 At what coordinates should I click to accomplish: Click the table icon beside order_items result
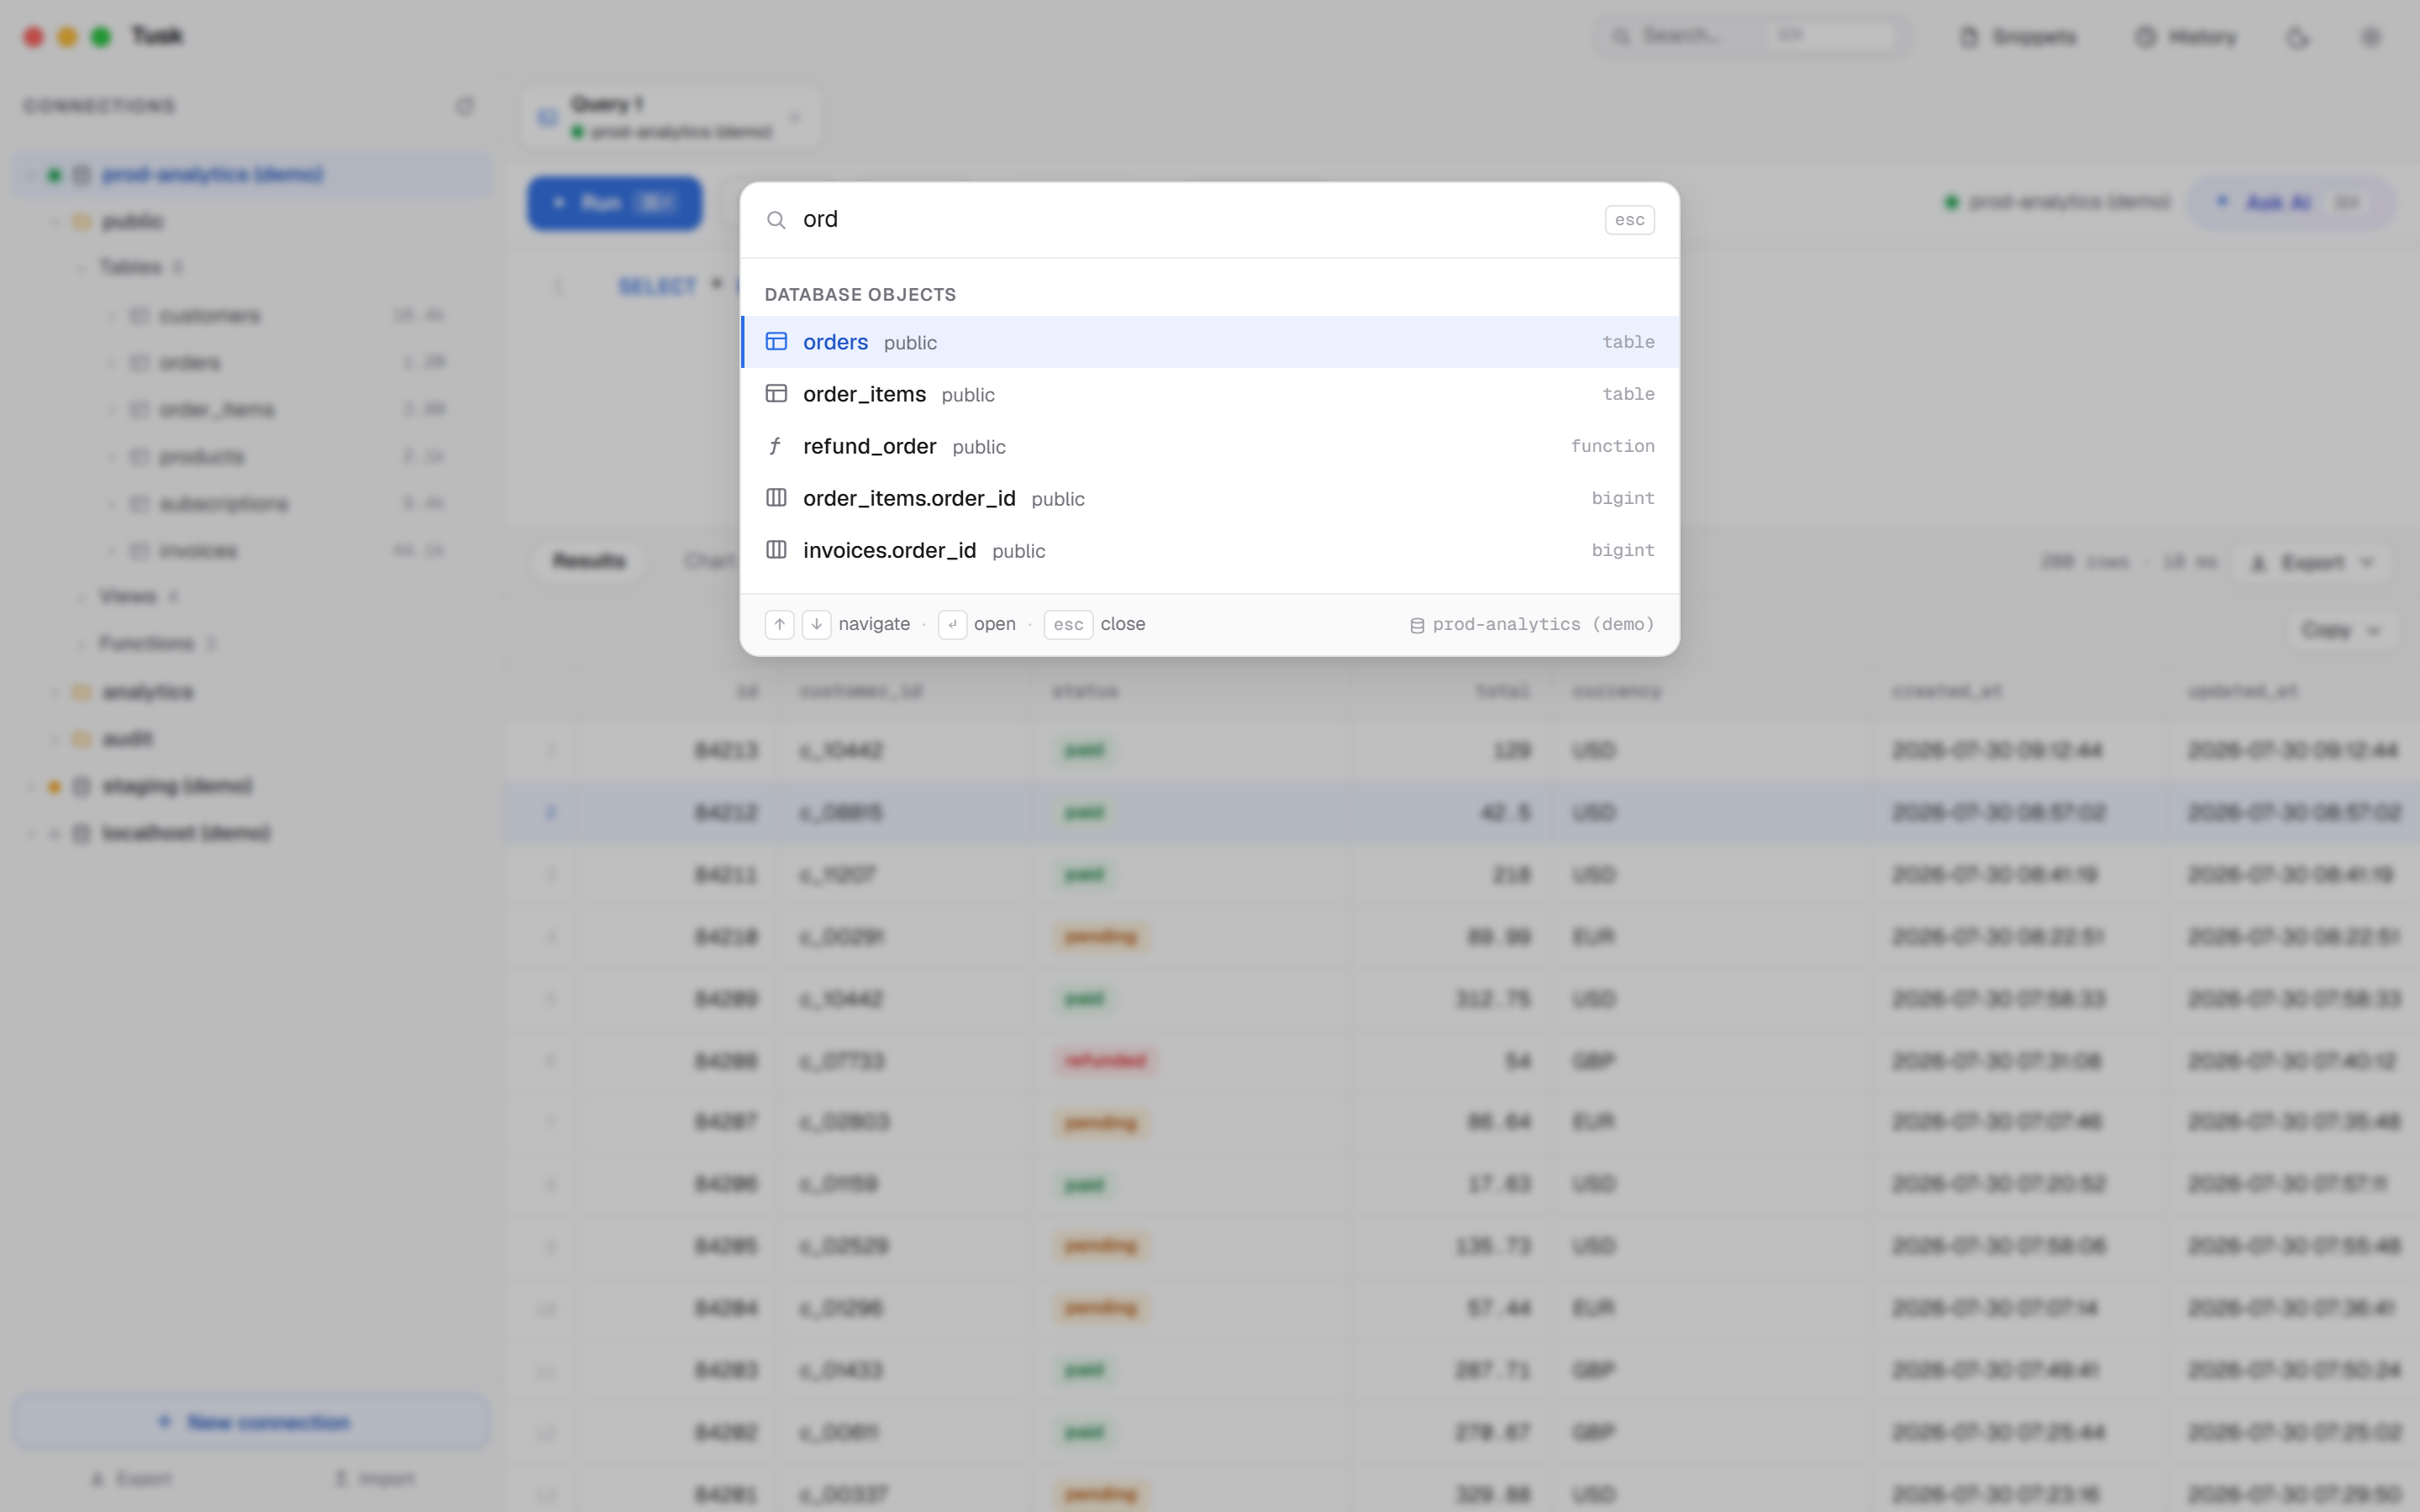(776, 394)
